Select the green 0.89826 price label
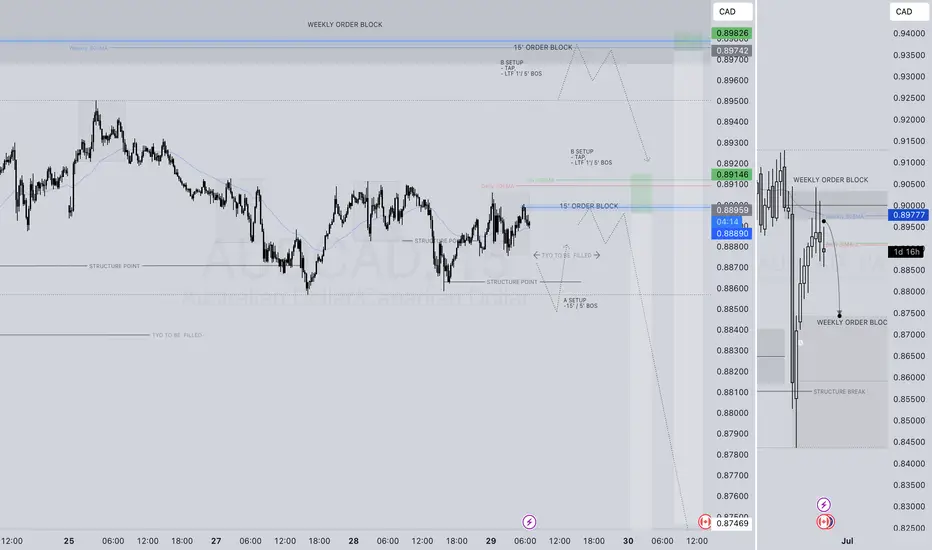The image size is (932, 550). (732, 33)
